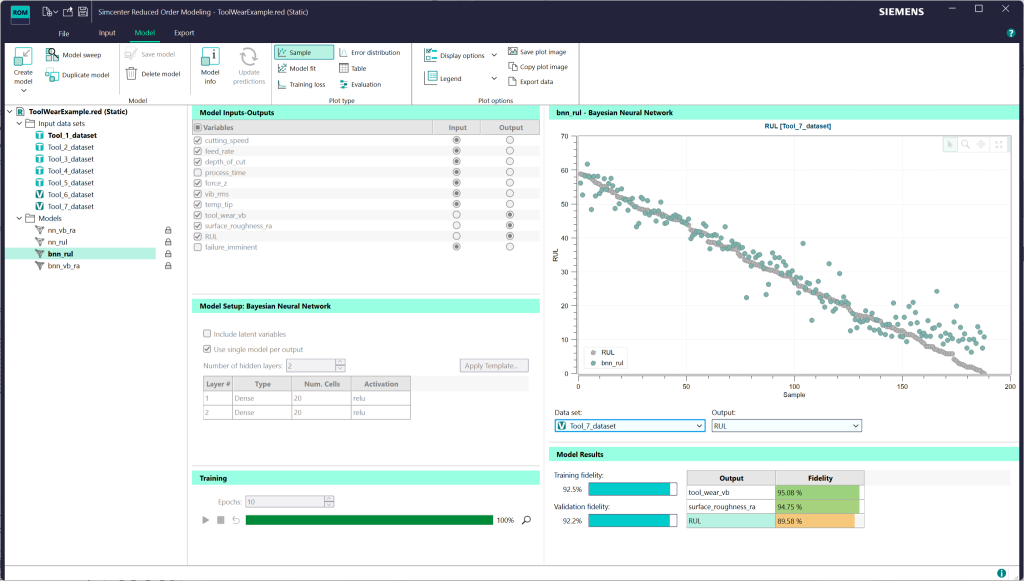Stop training with the stop button
Image resolution: width=1024 pixels, height=581 pixels.
(221, 520)
